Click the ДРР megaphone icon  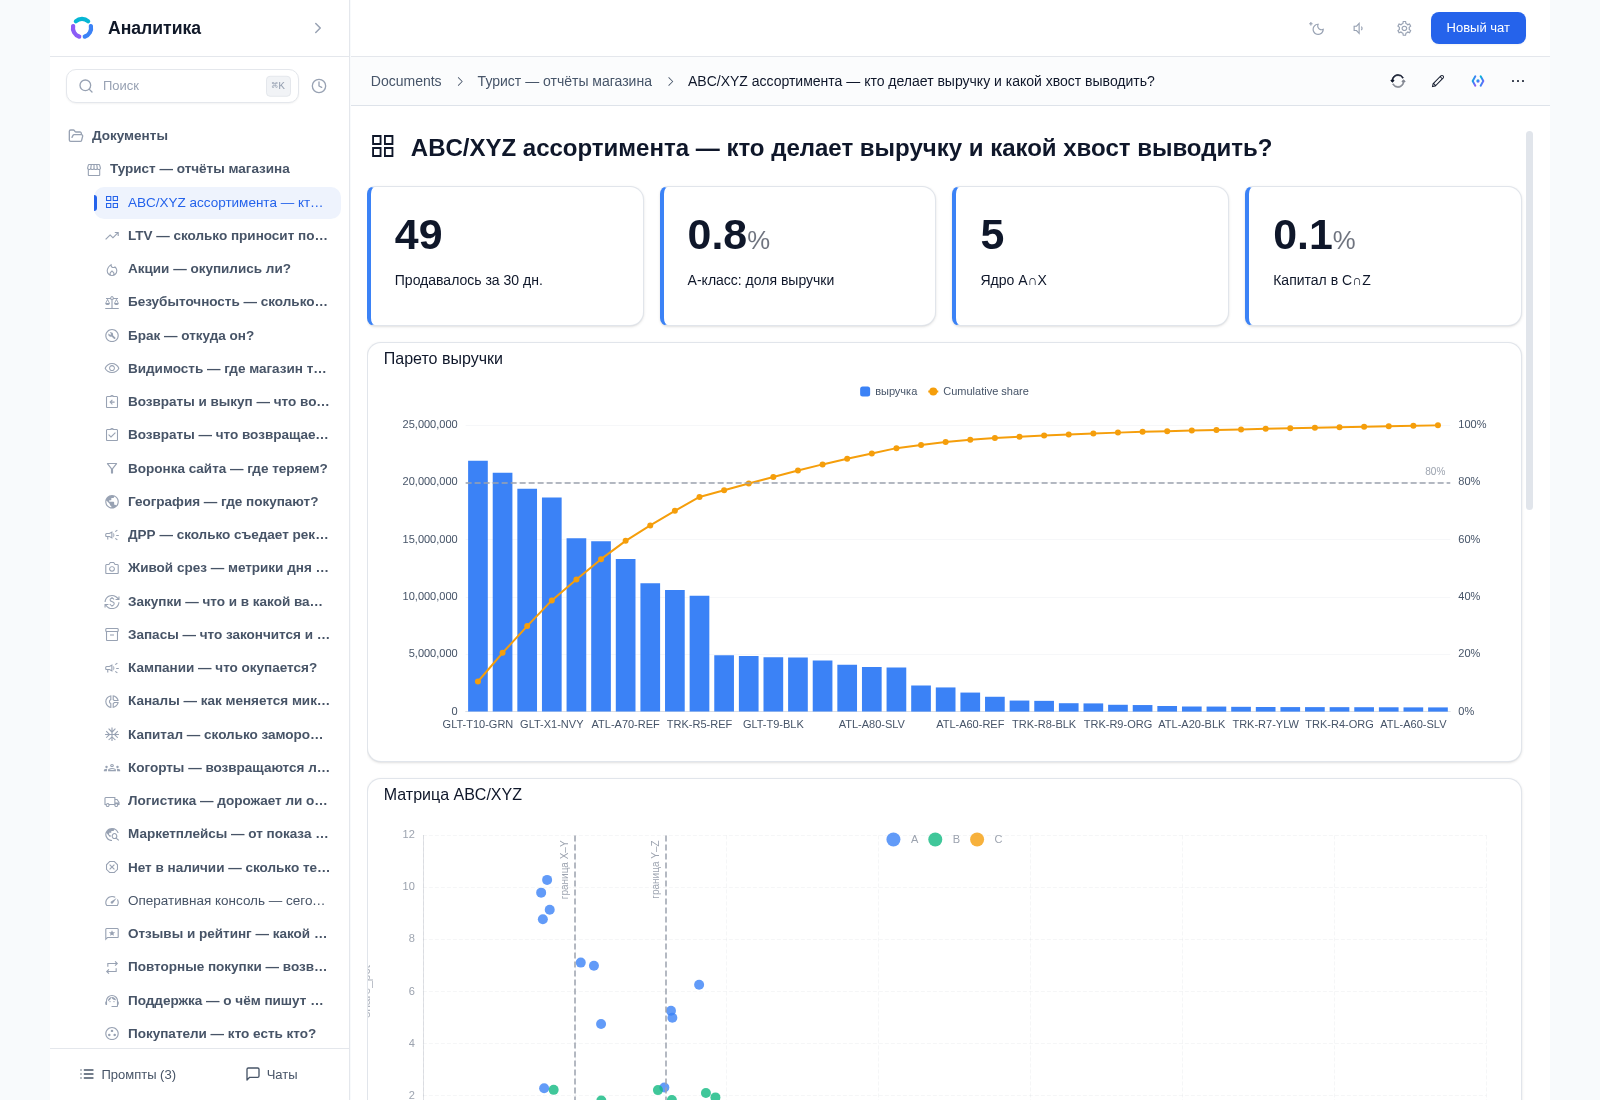[112, 535]
